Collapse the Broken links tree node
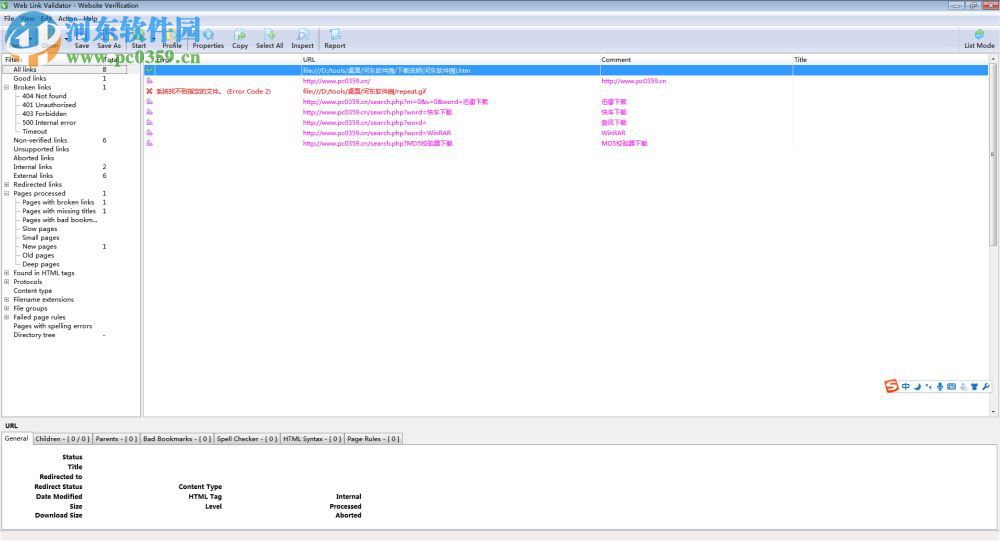 pyautogui.click(x=7, y=87)
